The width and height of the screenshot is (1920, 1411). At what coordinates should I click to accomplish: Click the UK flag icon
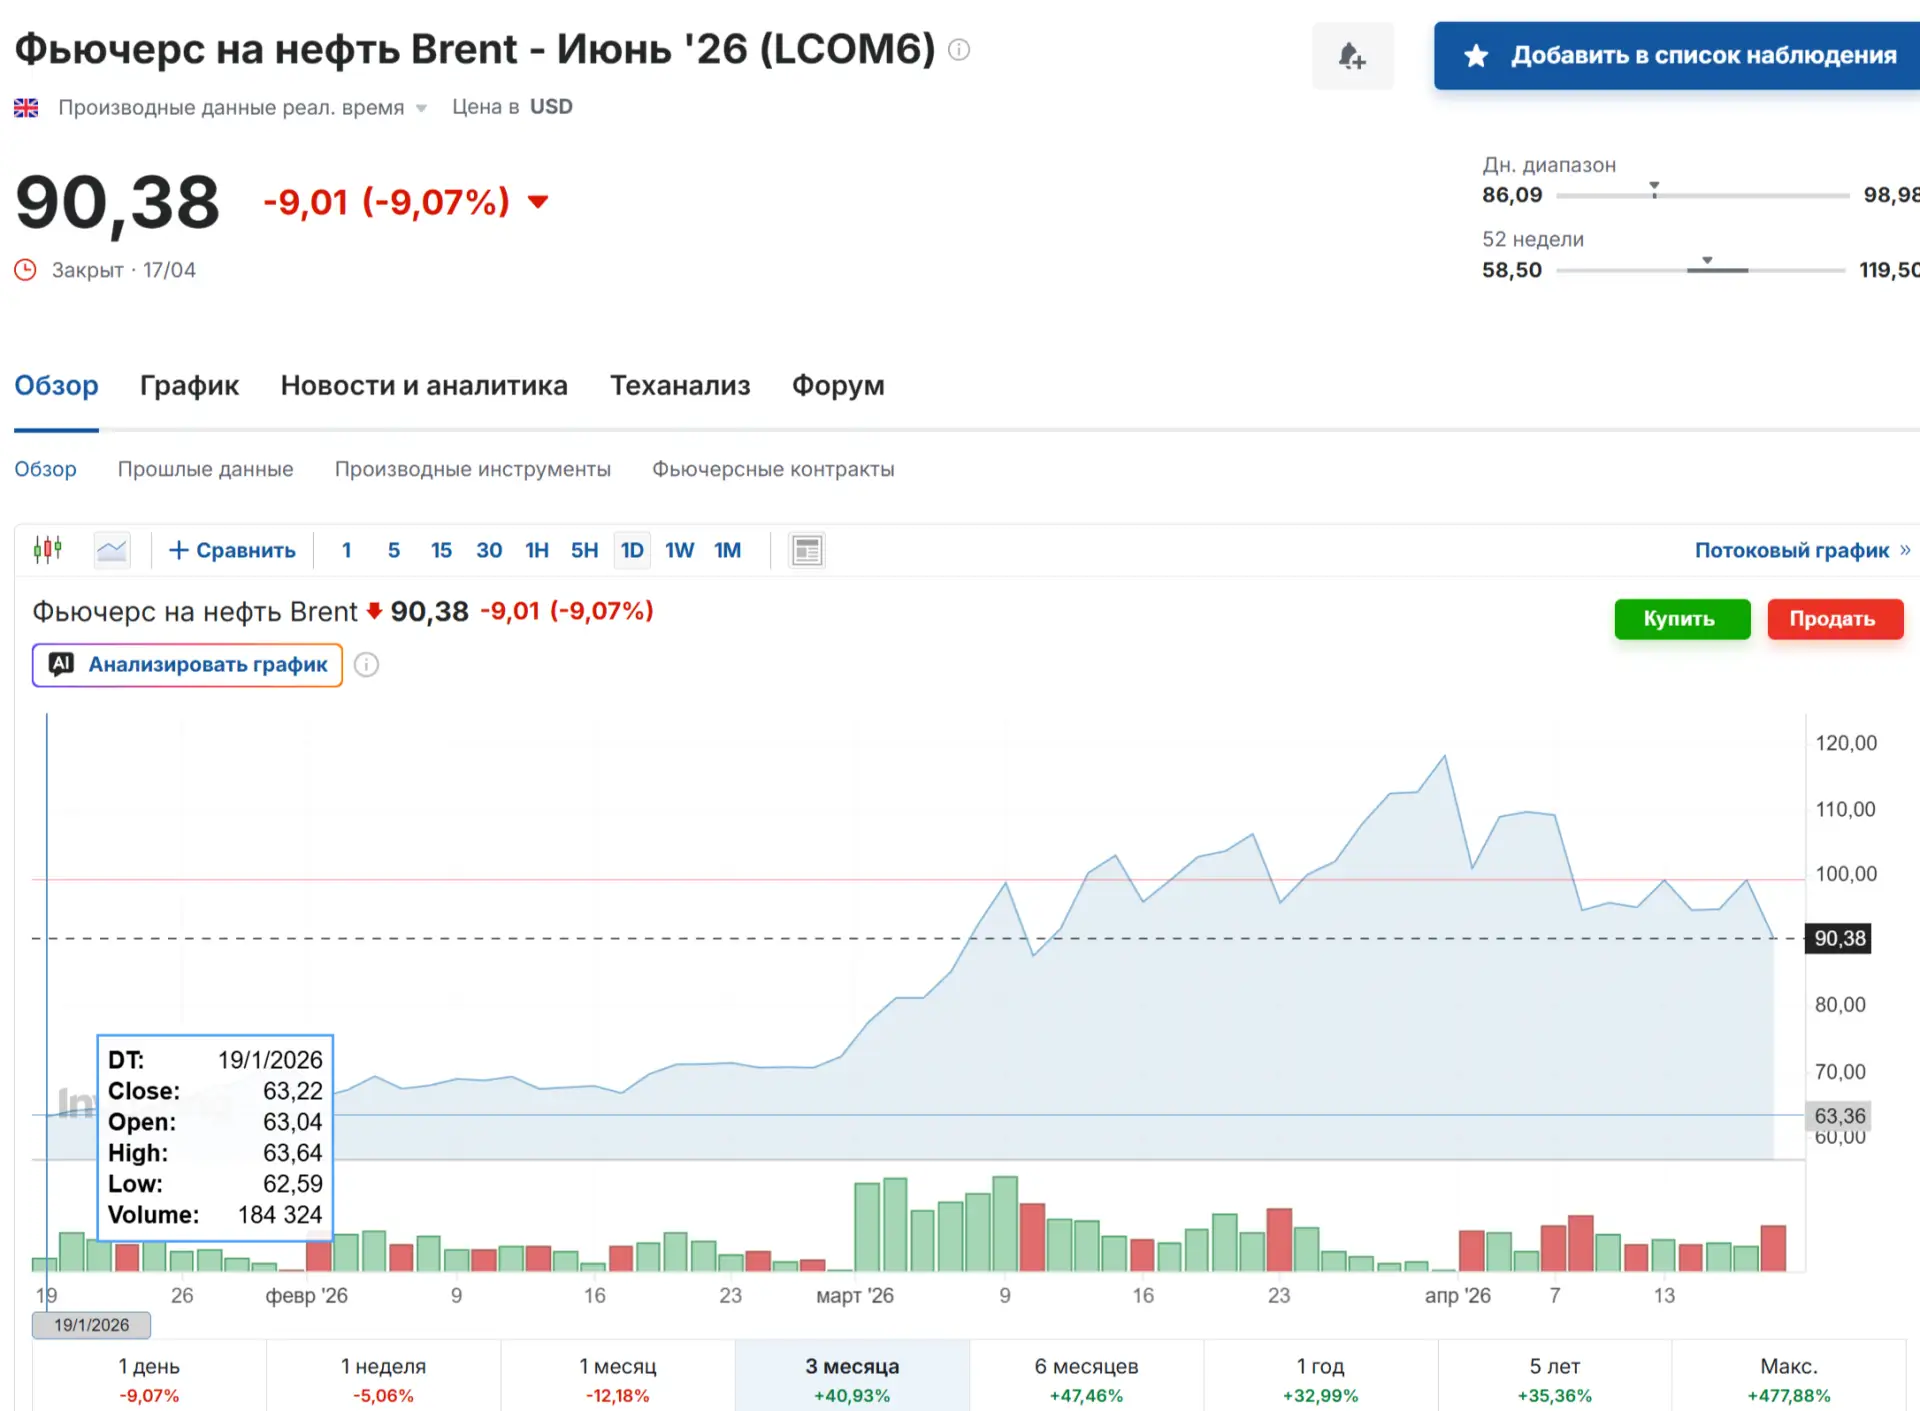pos(26,107)
